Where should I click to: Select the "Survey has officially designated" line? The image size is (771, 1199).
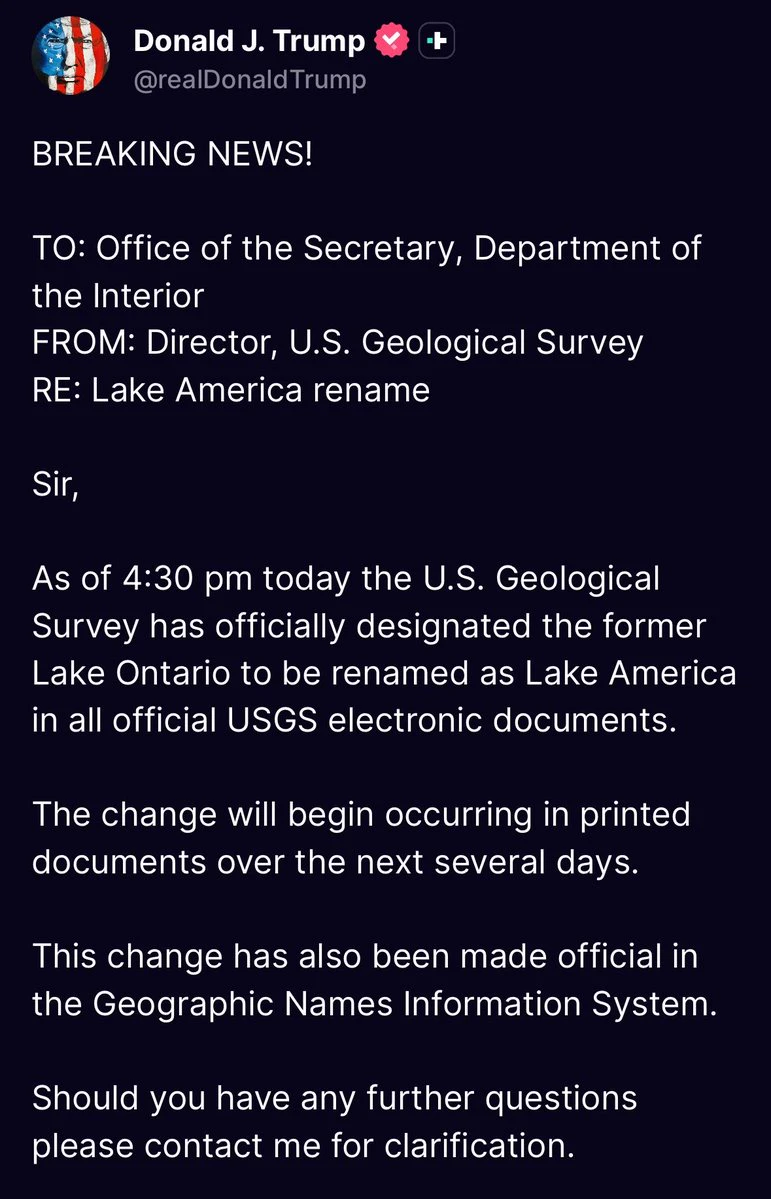369,627
